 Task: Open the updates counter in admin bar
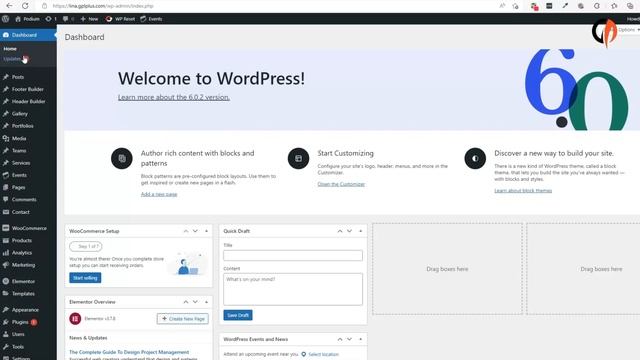51,19
